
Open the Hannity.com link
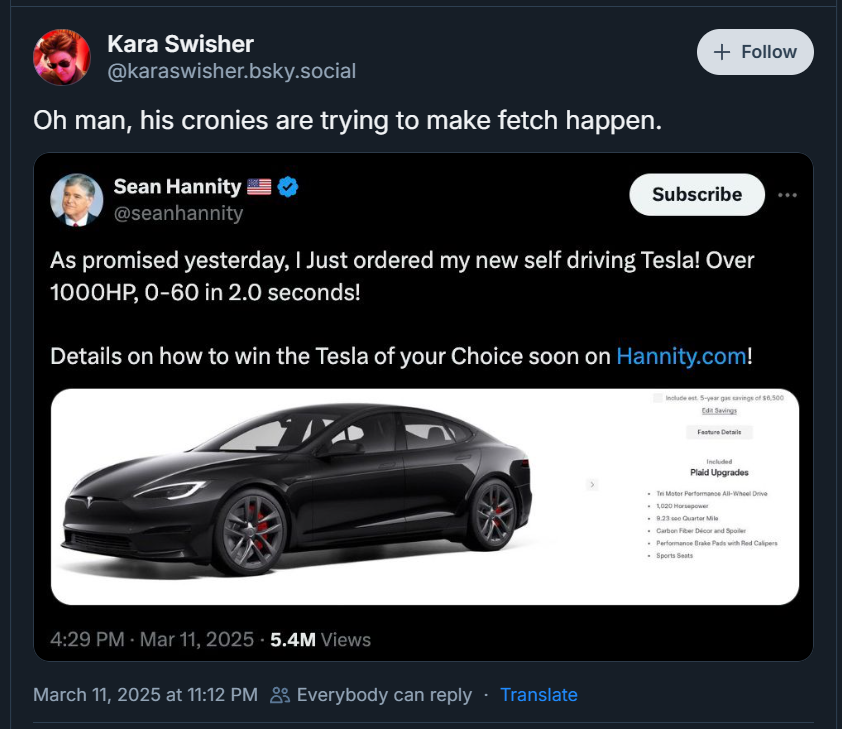pos(681,356)
